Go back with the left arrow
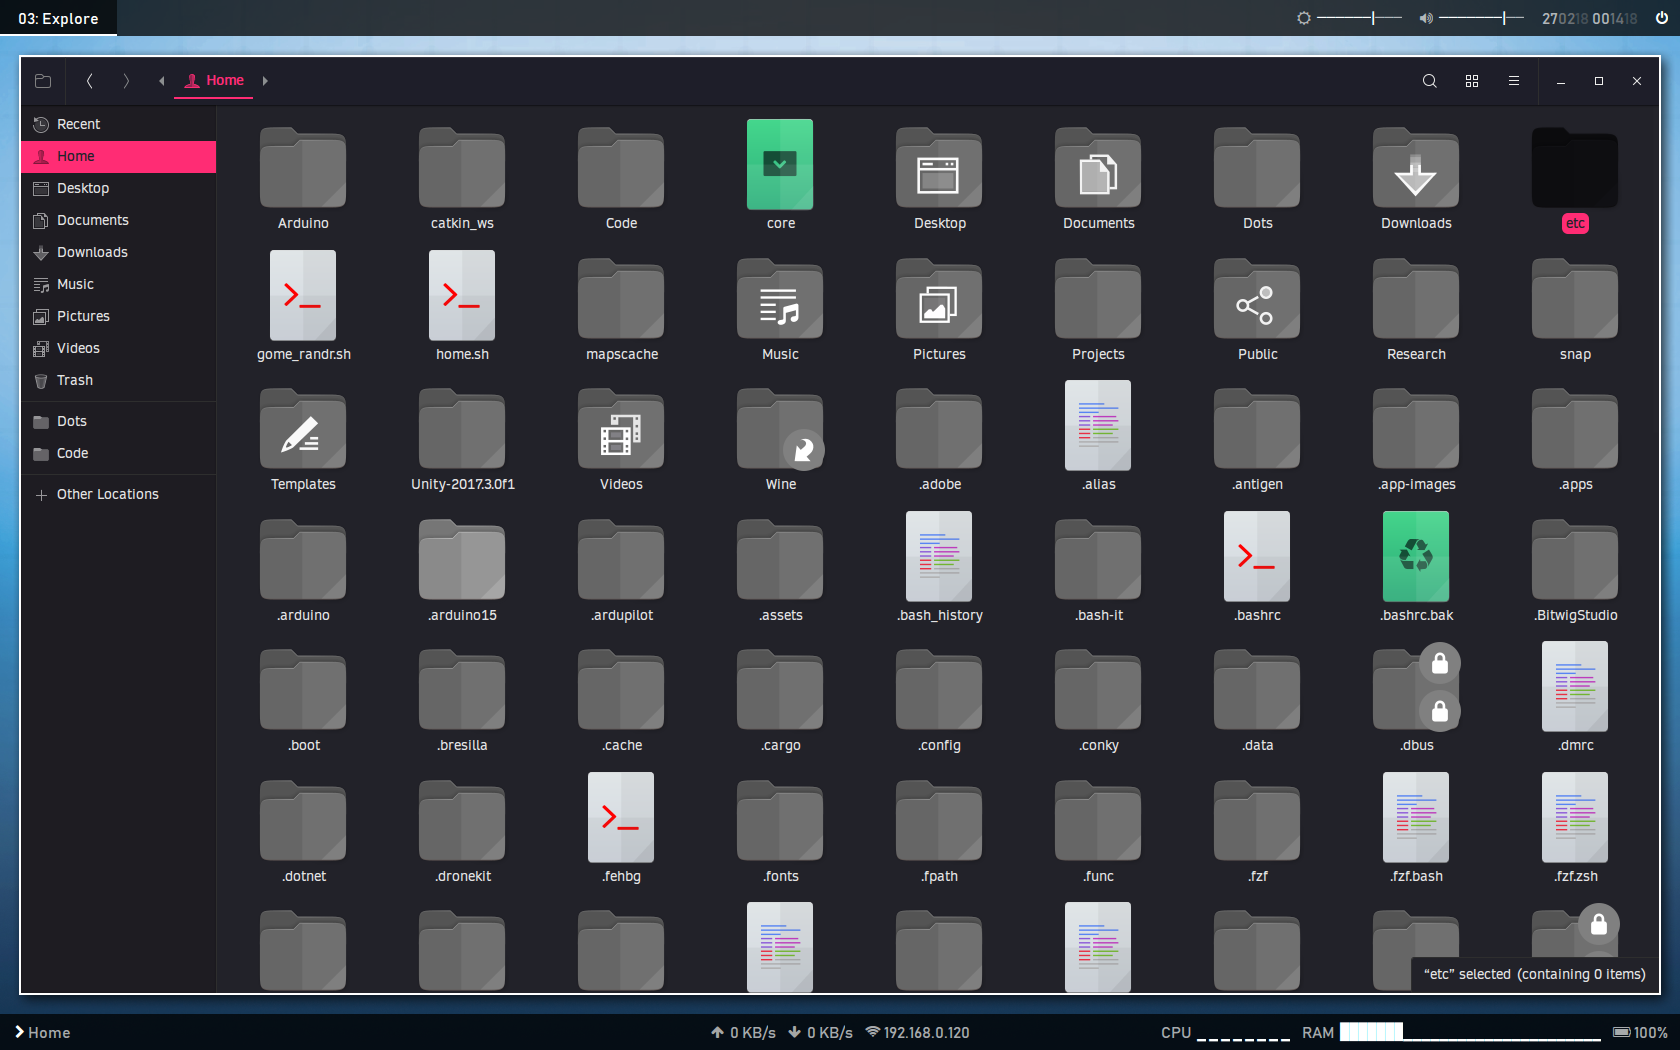The height and width of the screenshot is (1050, 1680). (90, 81)
